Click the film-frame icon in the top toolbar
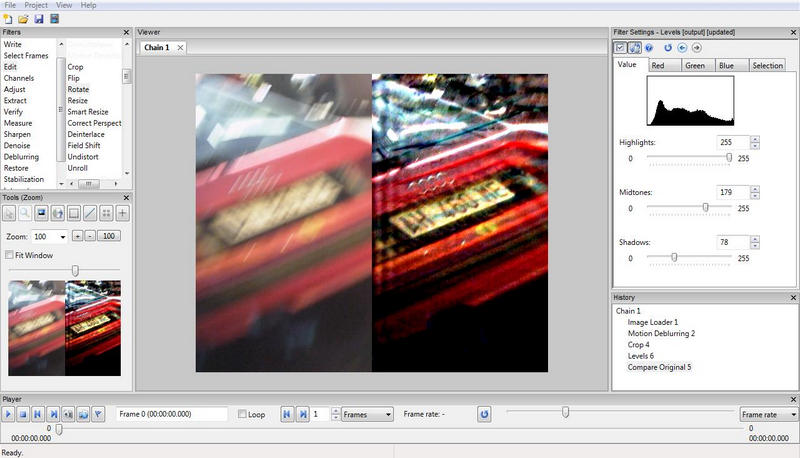Viewport: 800px width, 458px height. point(55,19)
